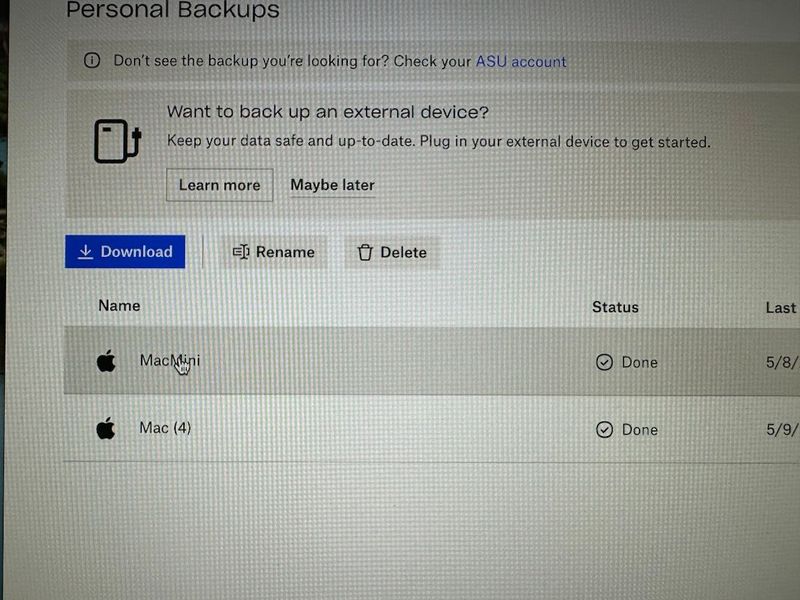Click the info circle icon
Image resolution: width=800 pixels, height=600 pixels.
(x=92, y=61)
